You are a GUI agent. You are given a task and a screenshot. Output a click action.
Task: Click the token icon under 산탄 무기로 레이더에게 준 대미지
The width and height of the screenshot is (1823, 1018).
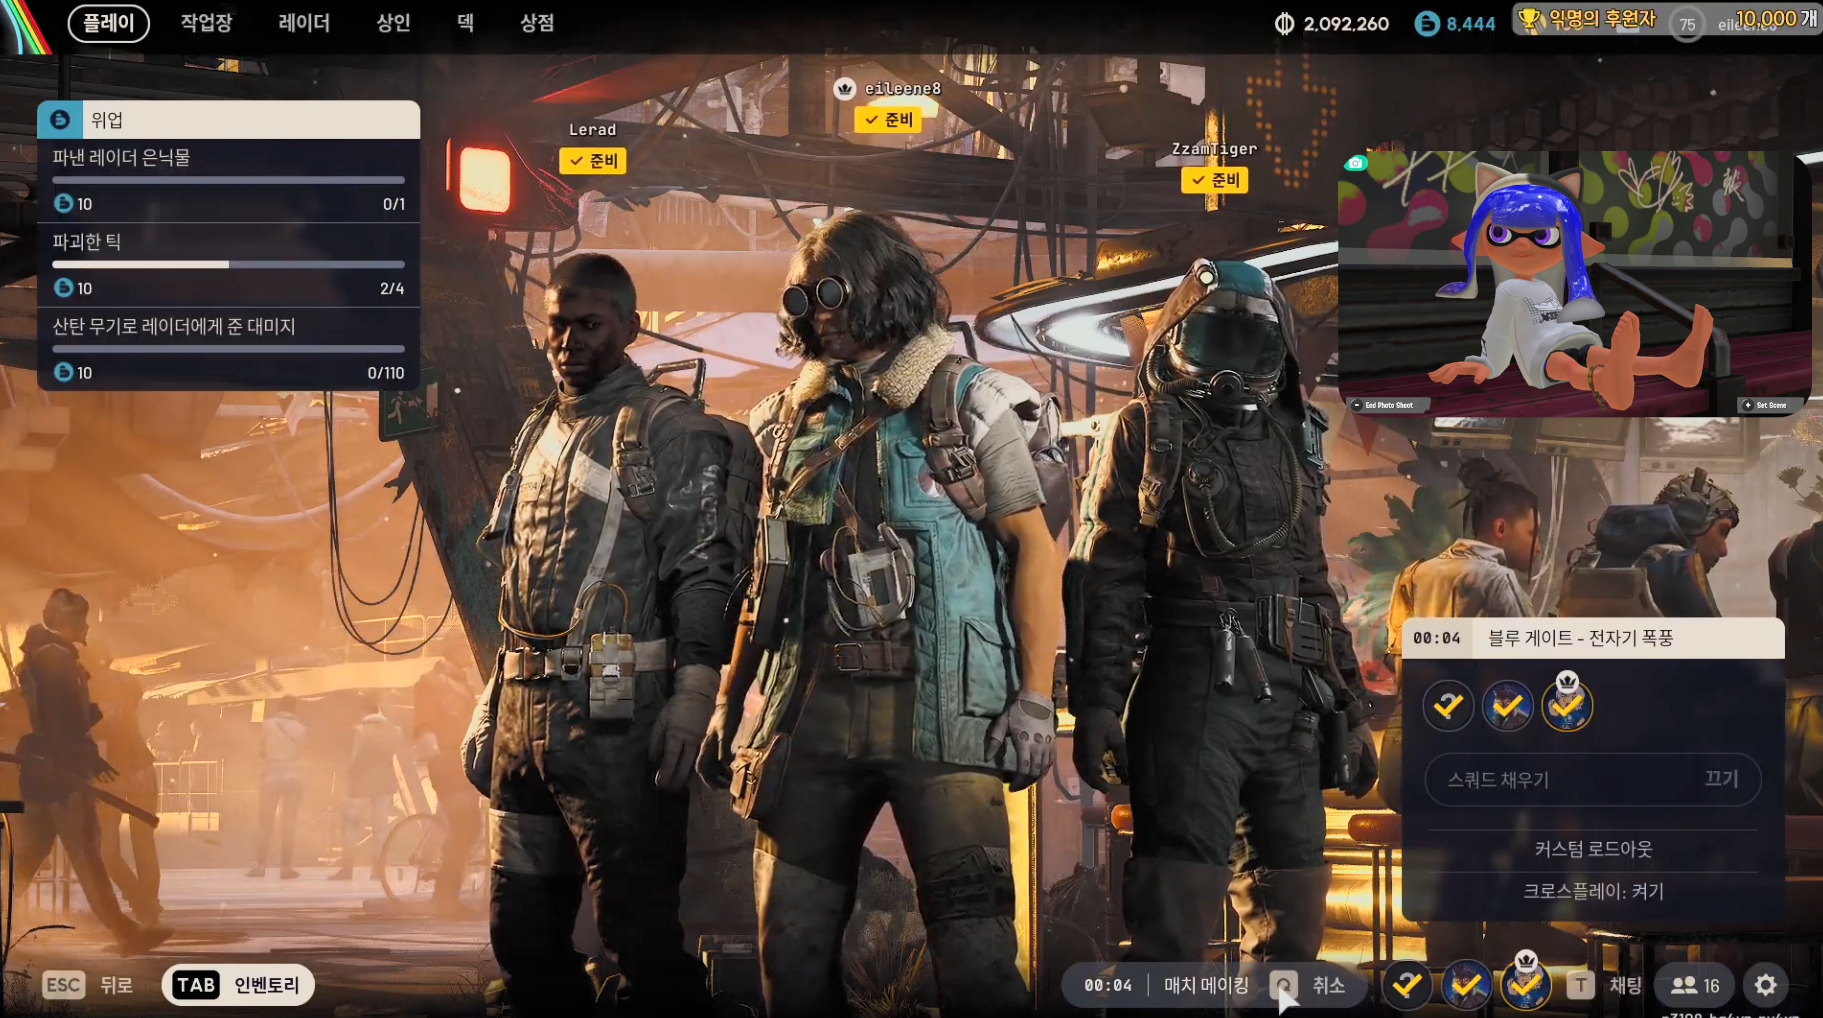pyautogui.click(x=63, y=372)
